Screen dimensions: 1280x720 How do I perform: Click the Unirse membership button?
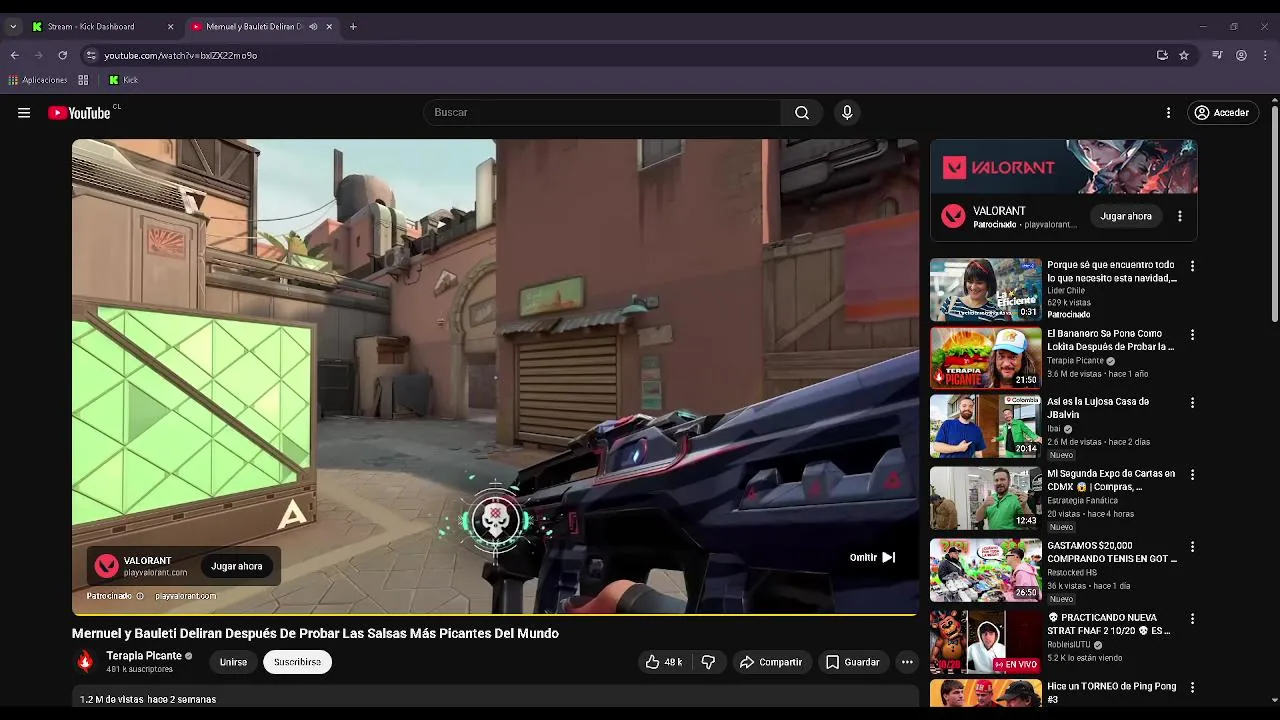233,662
